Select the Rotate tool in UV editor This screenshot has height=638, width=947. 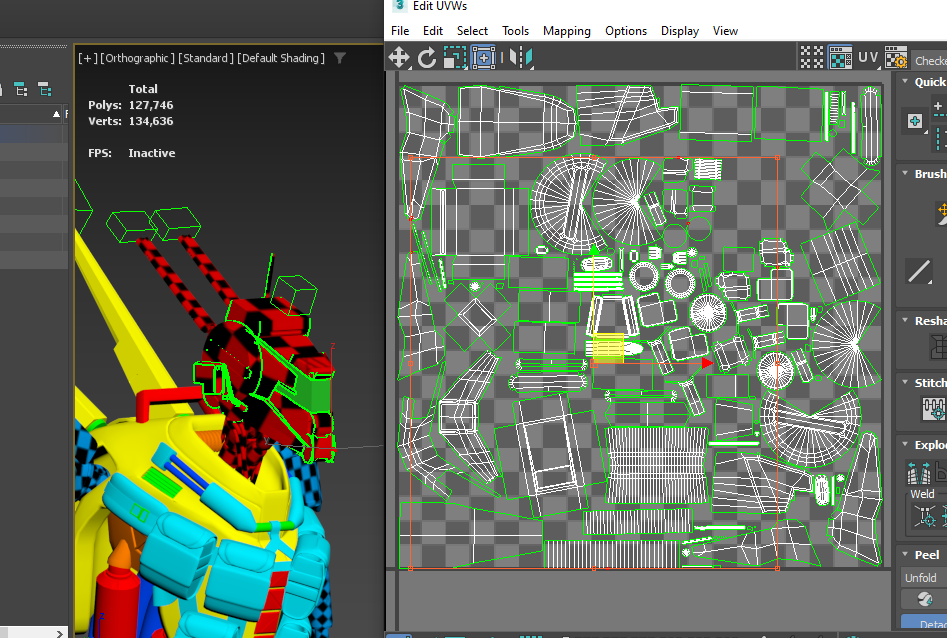[x=427, y=58]
